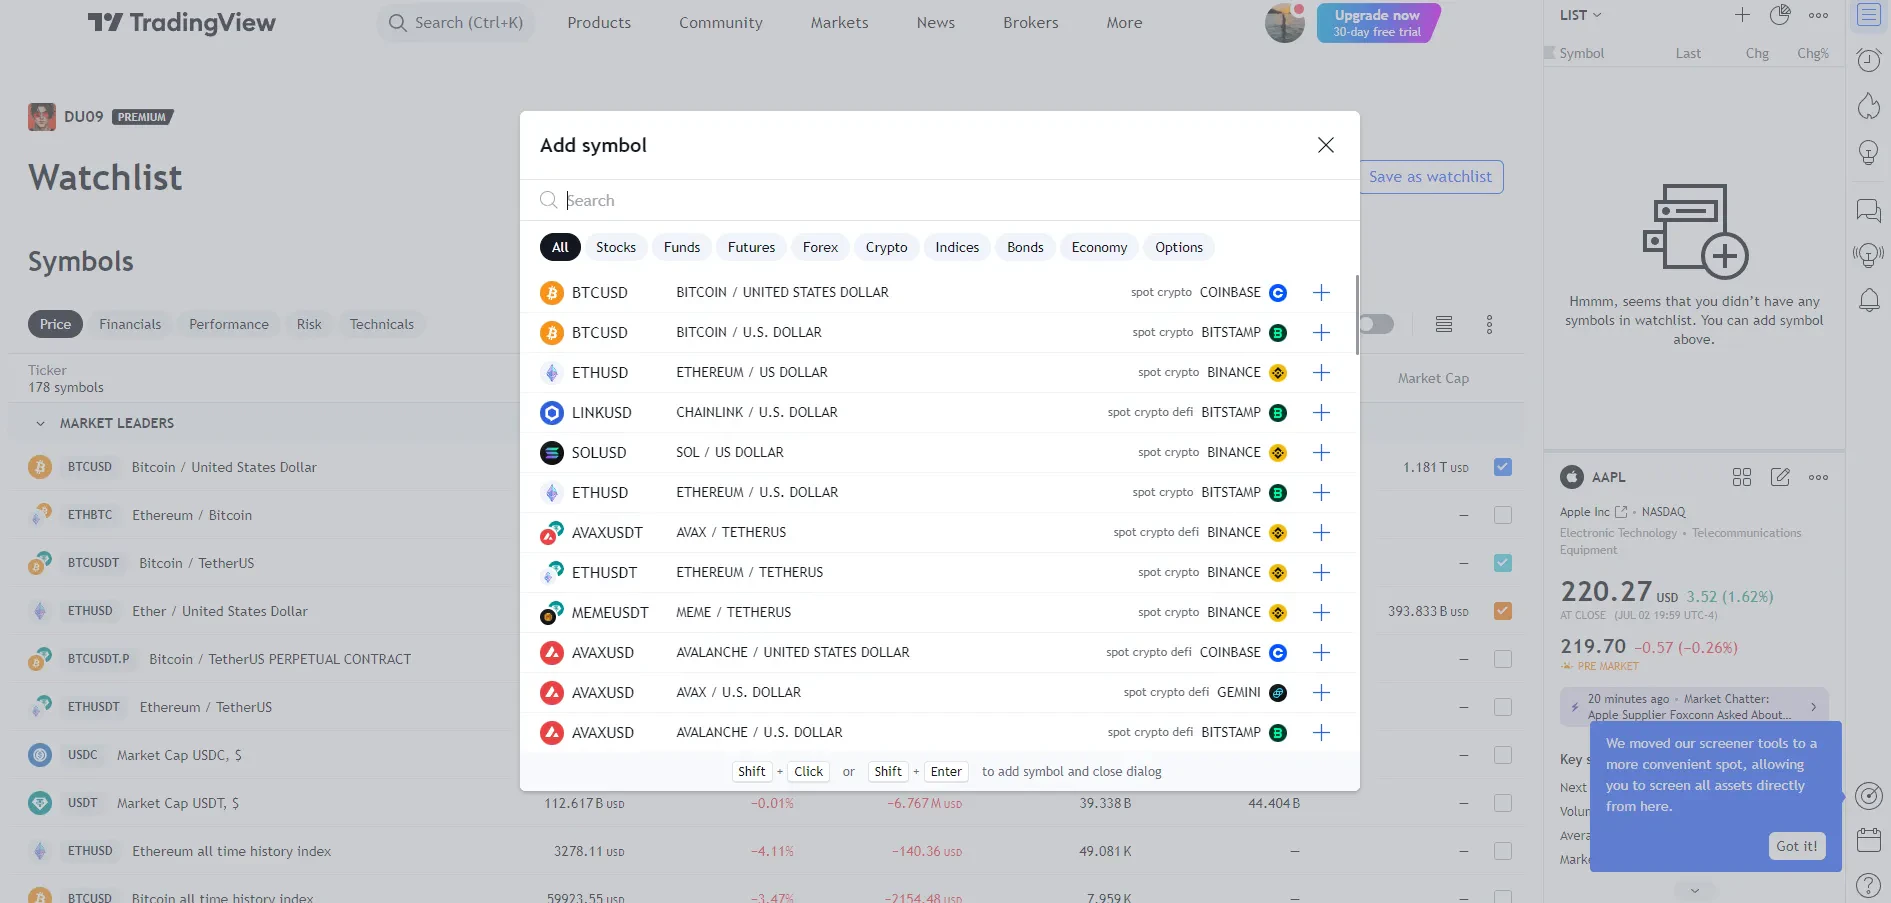Open top Search (Ctrl+K) box
The height and width of the screenshot is (903, 1891).
pos(456,23)
